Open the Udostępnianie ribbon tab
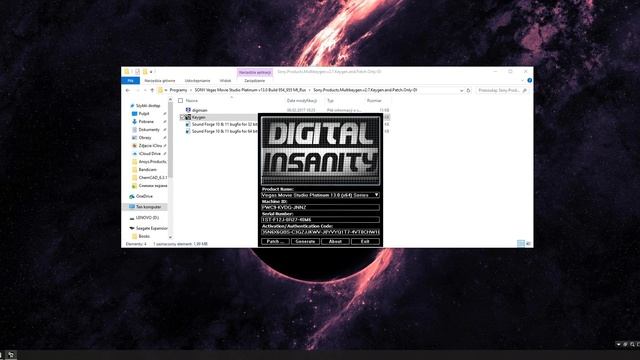 click(198, 81)
